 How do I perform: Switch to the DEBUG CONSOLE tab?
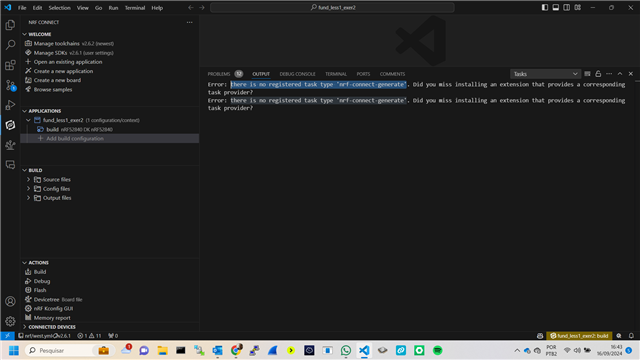298,74
